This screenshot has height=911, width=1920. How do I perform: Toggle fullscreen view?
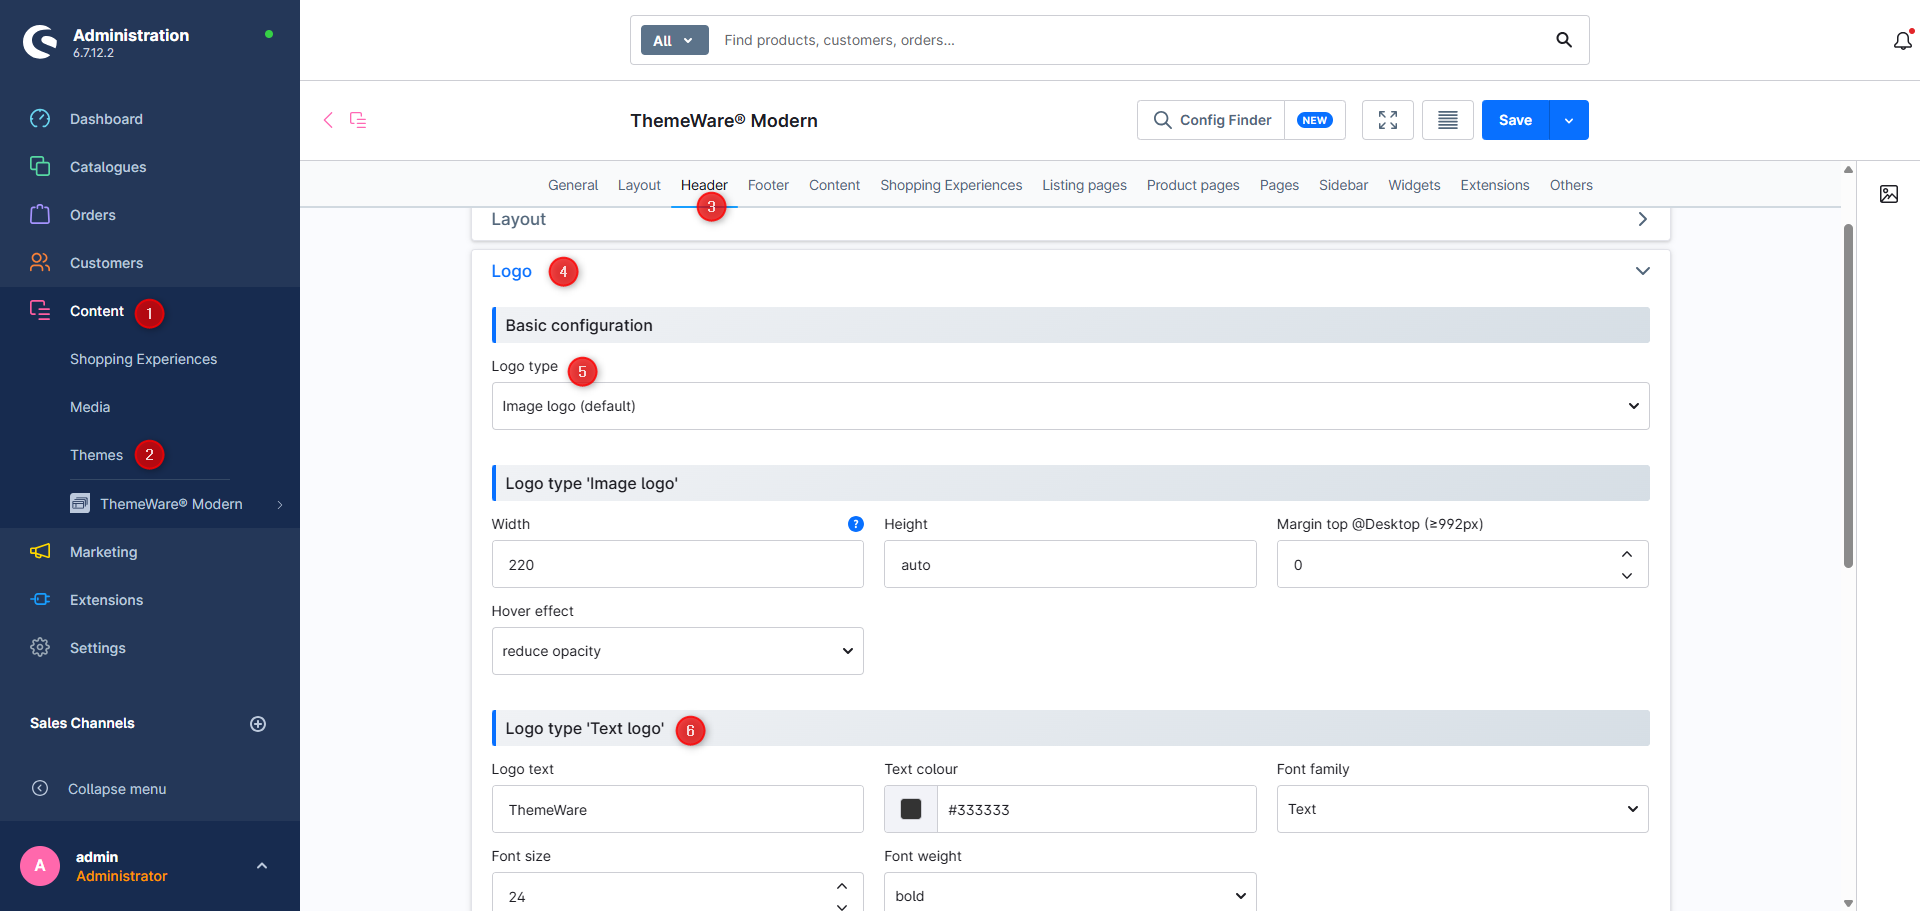[1388, 120]
